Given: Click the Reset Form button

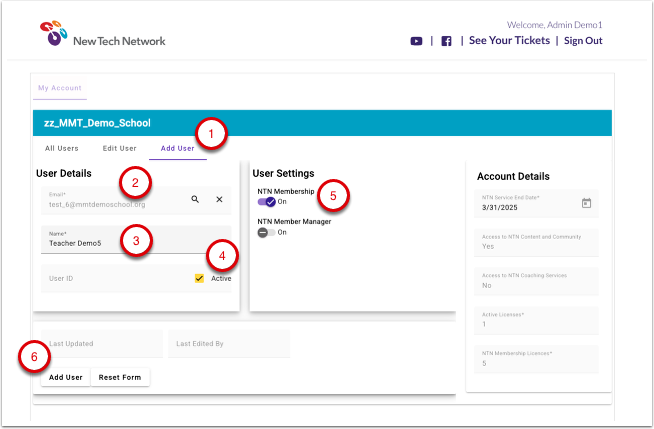Looking at the screenshot, I should [x=121, y=377].
